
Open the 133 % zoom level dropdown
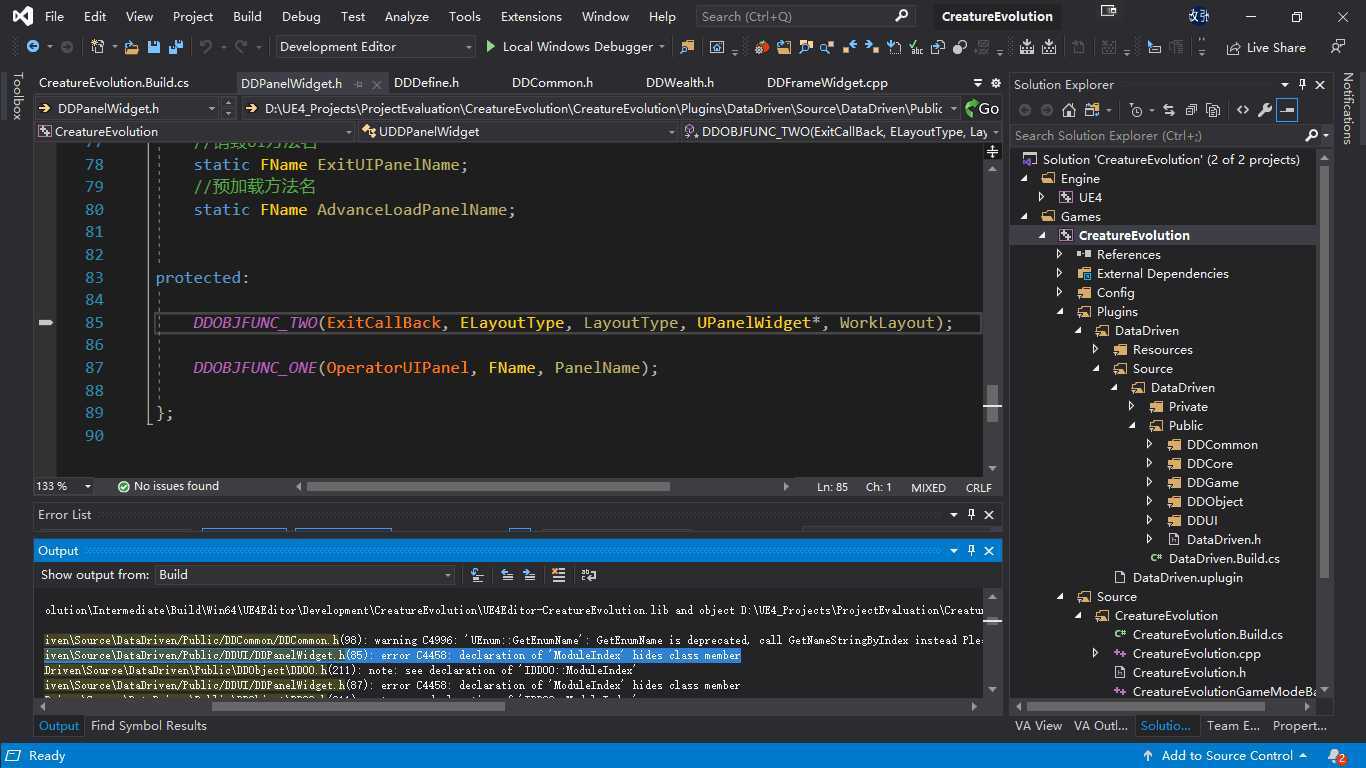(63, 487)
